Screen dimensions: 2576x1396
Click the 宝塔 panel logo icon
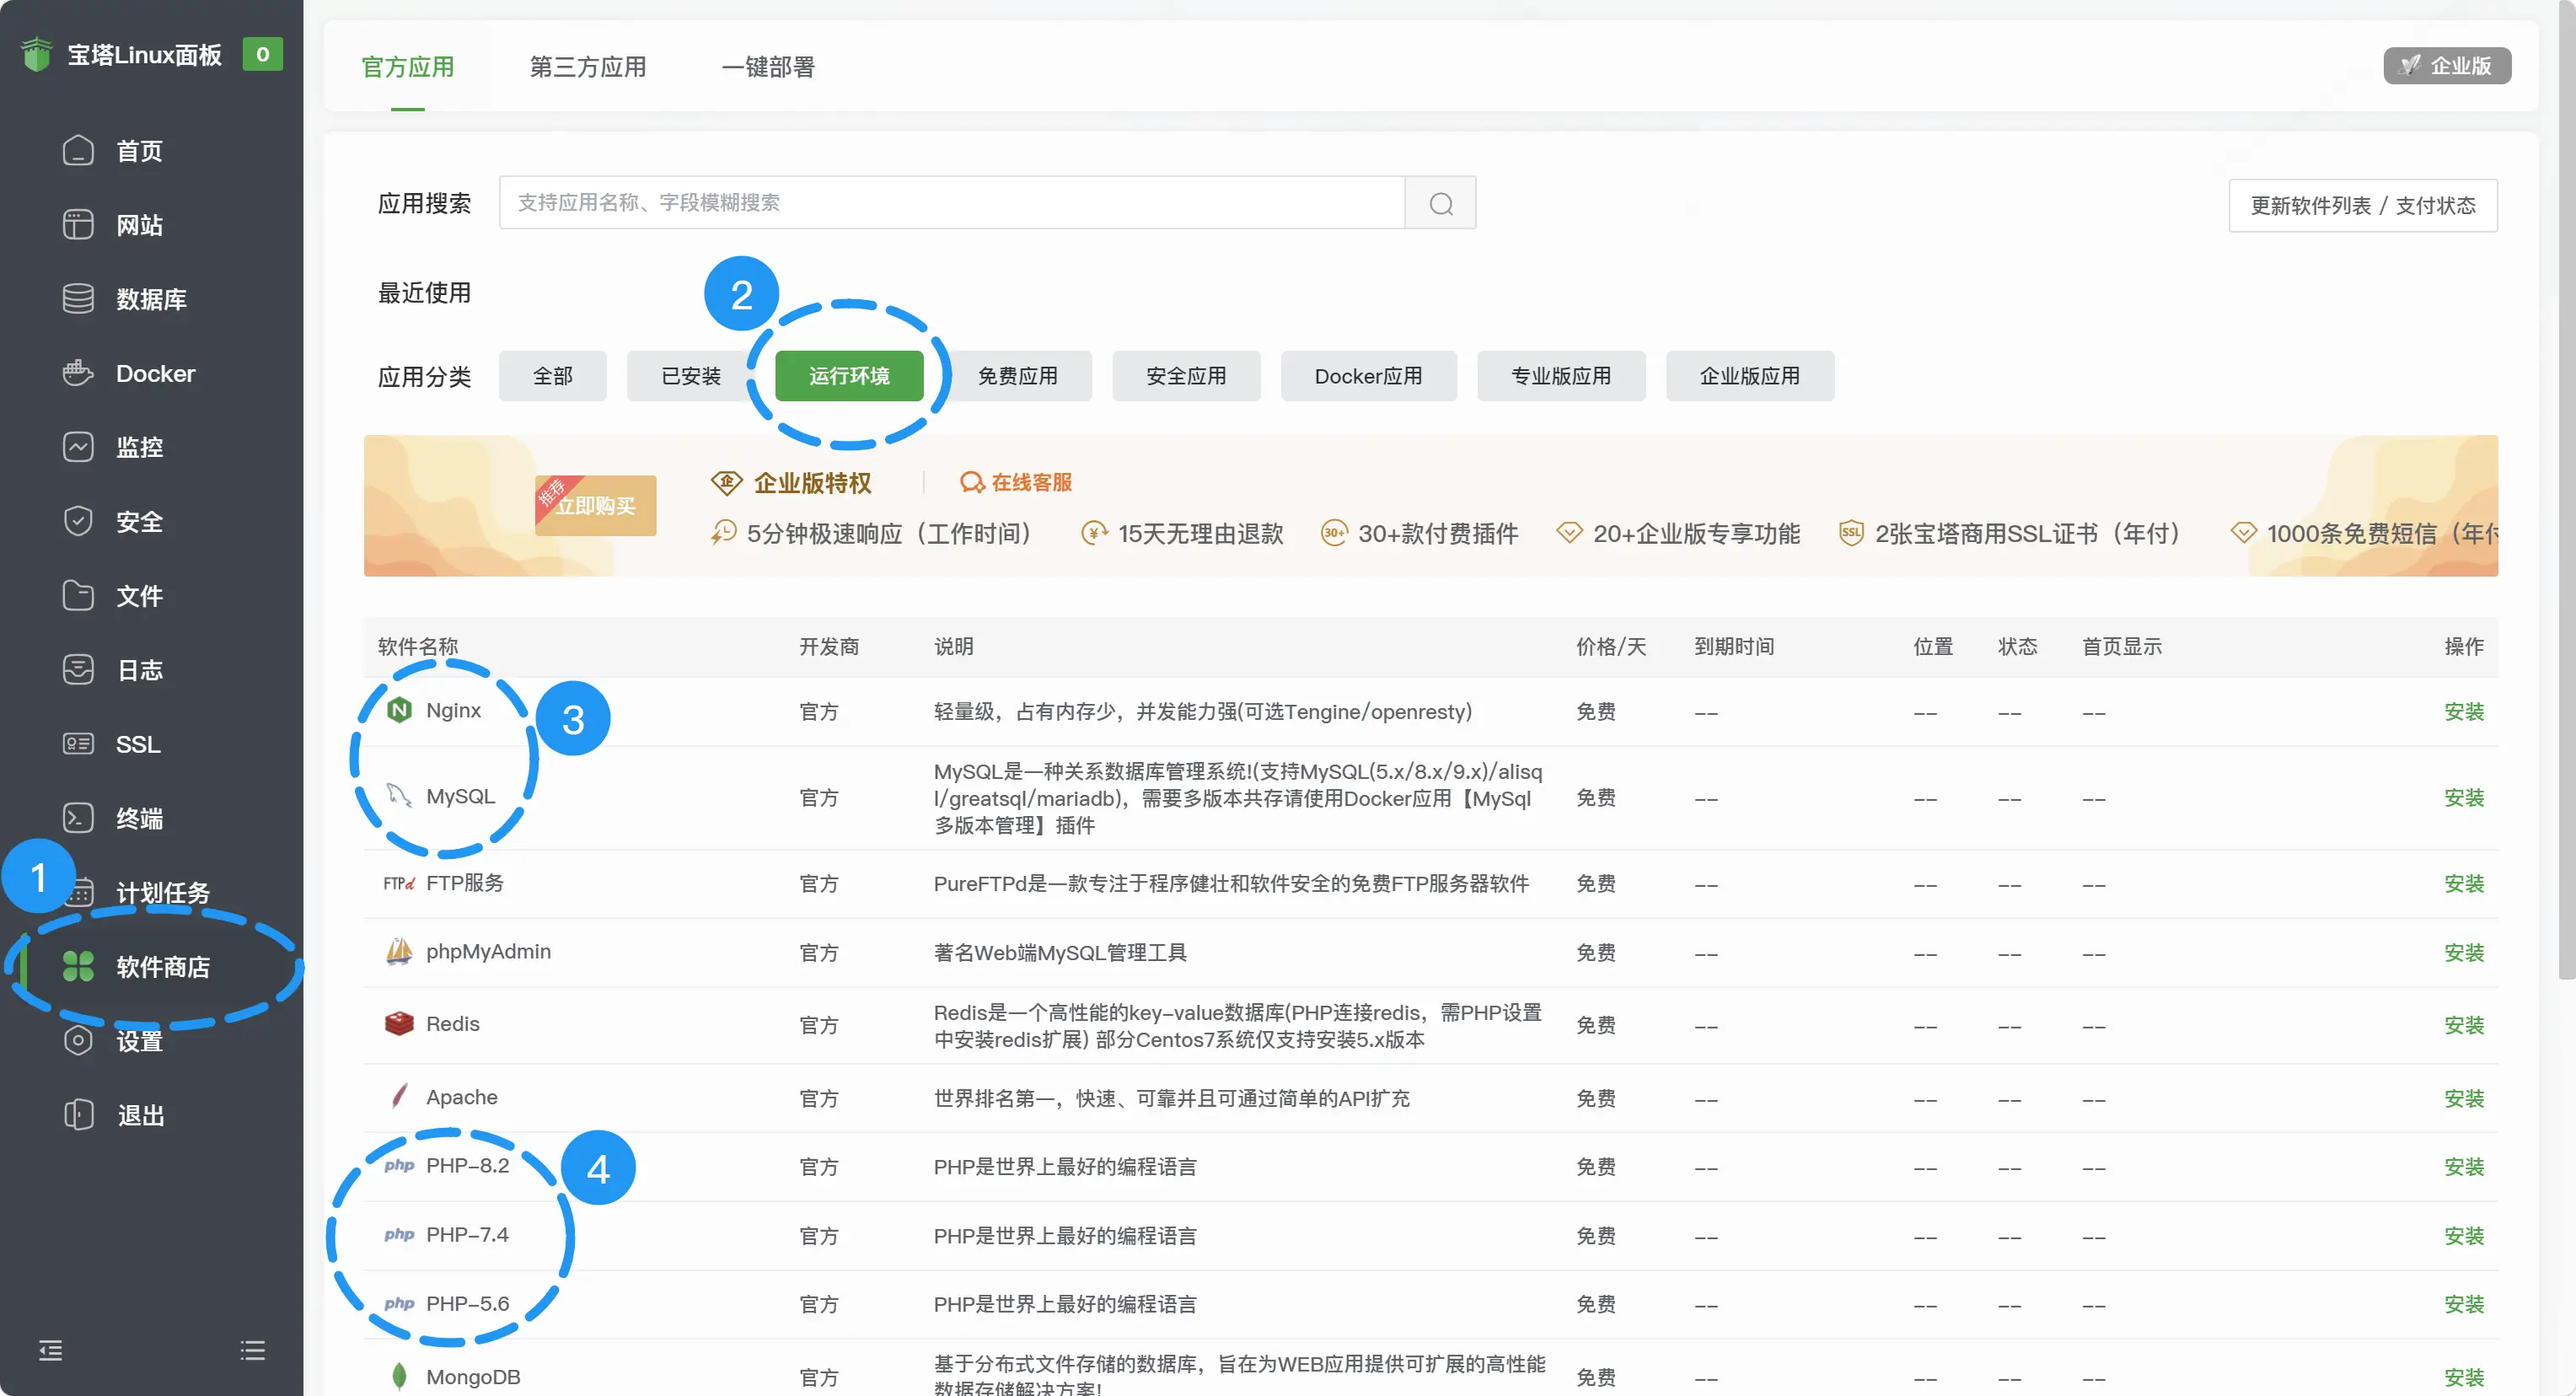(37, 54)
